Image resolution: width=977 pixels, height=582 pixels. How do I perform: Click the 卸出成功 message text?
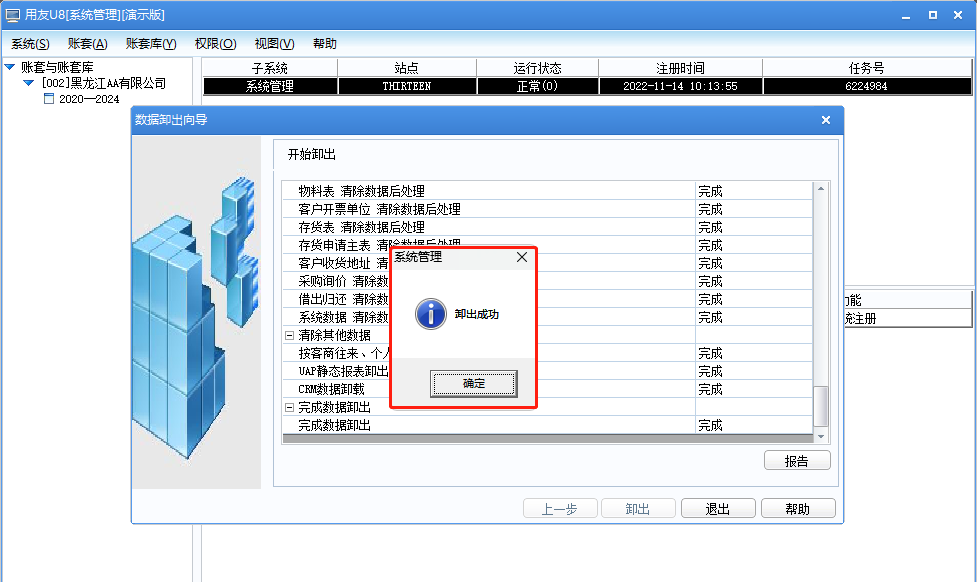tap(477, 314)
